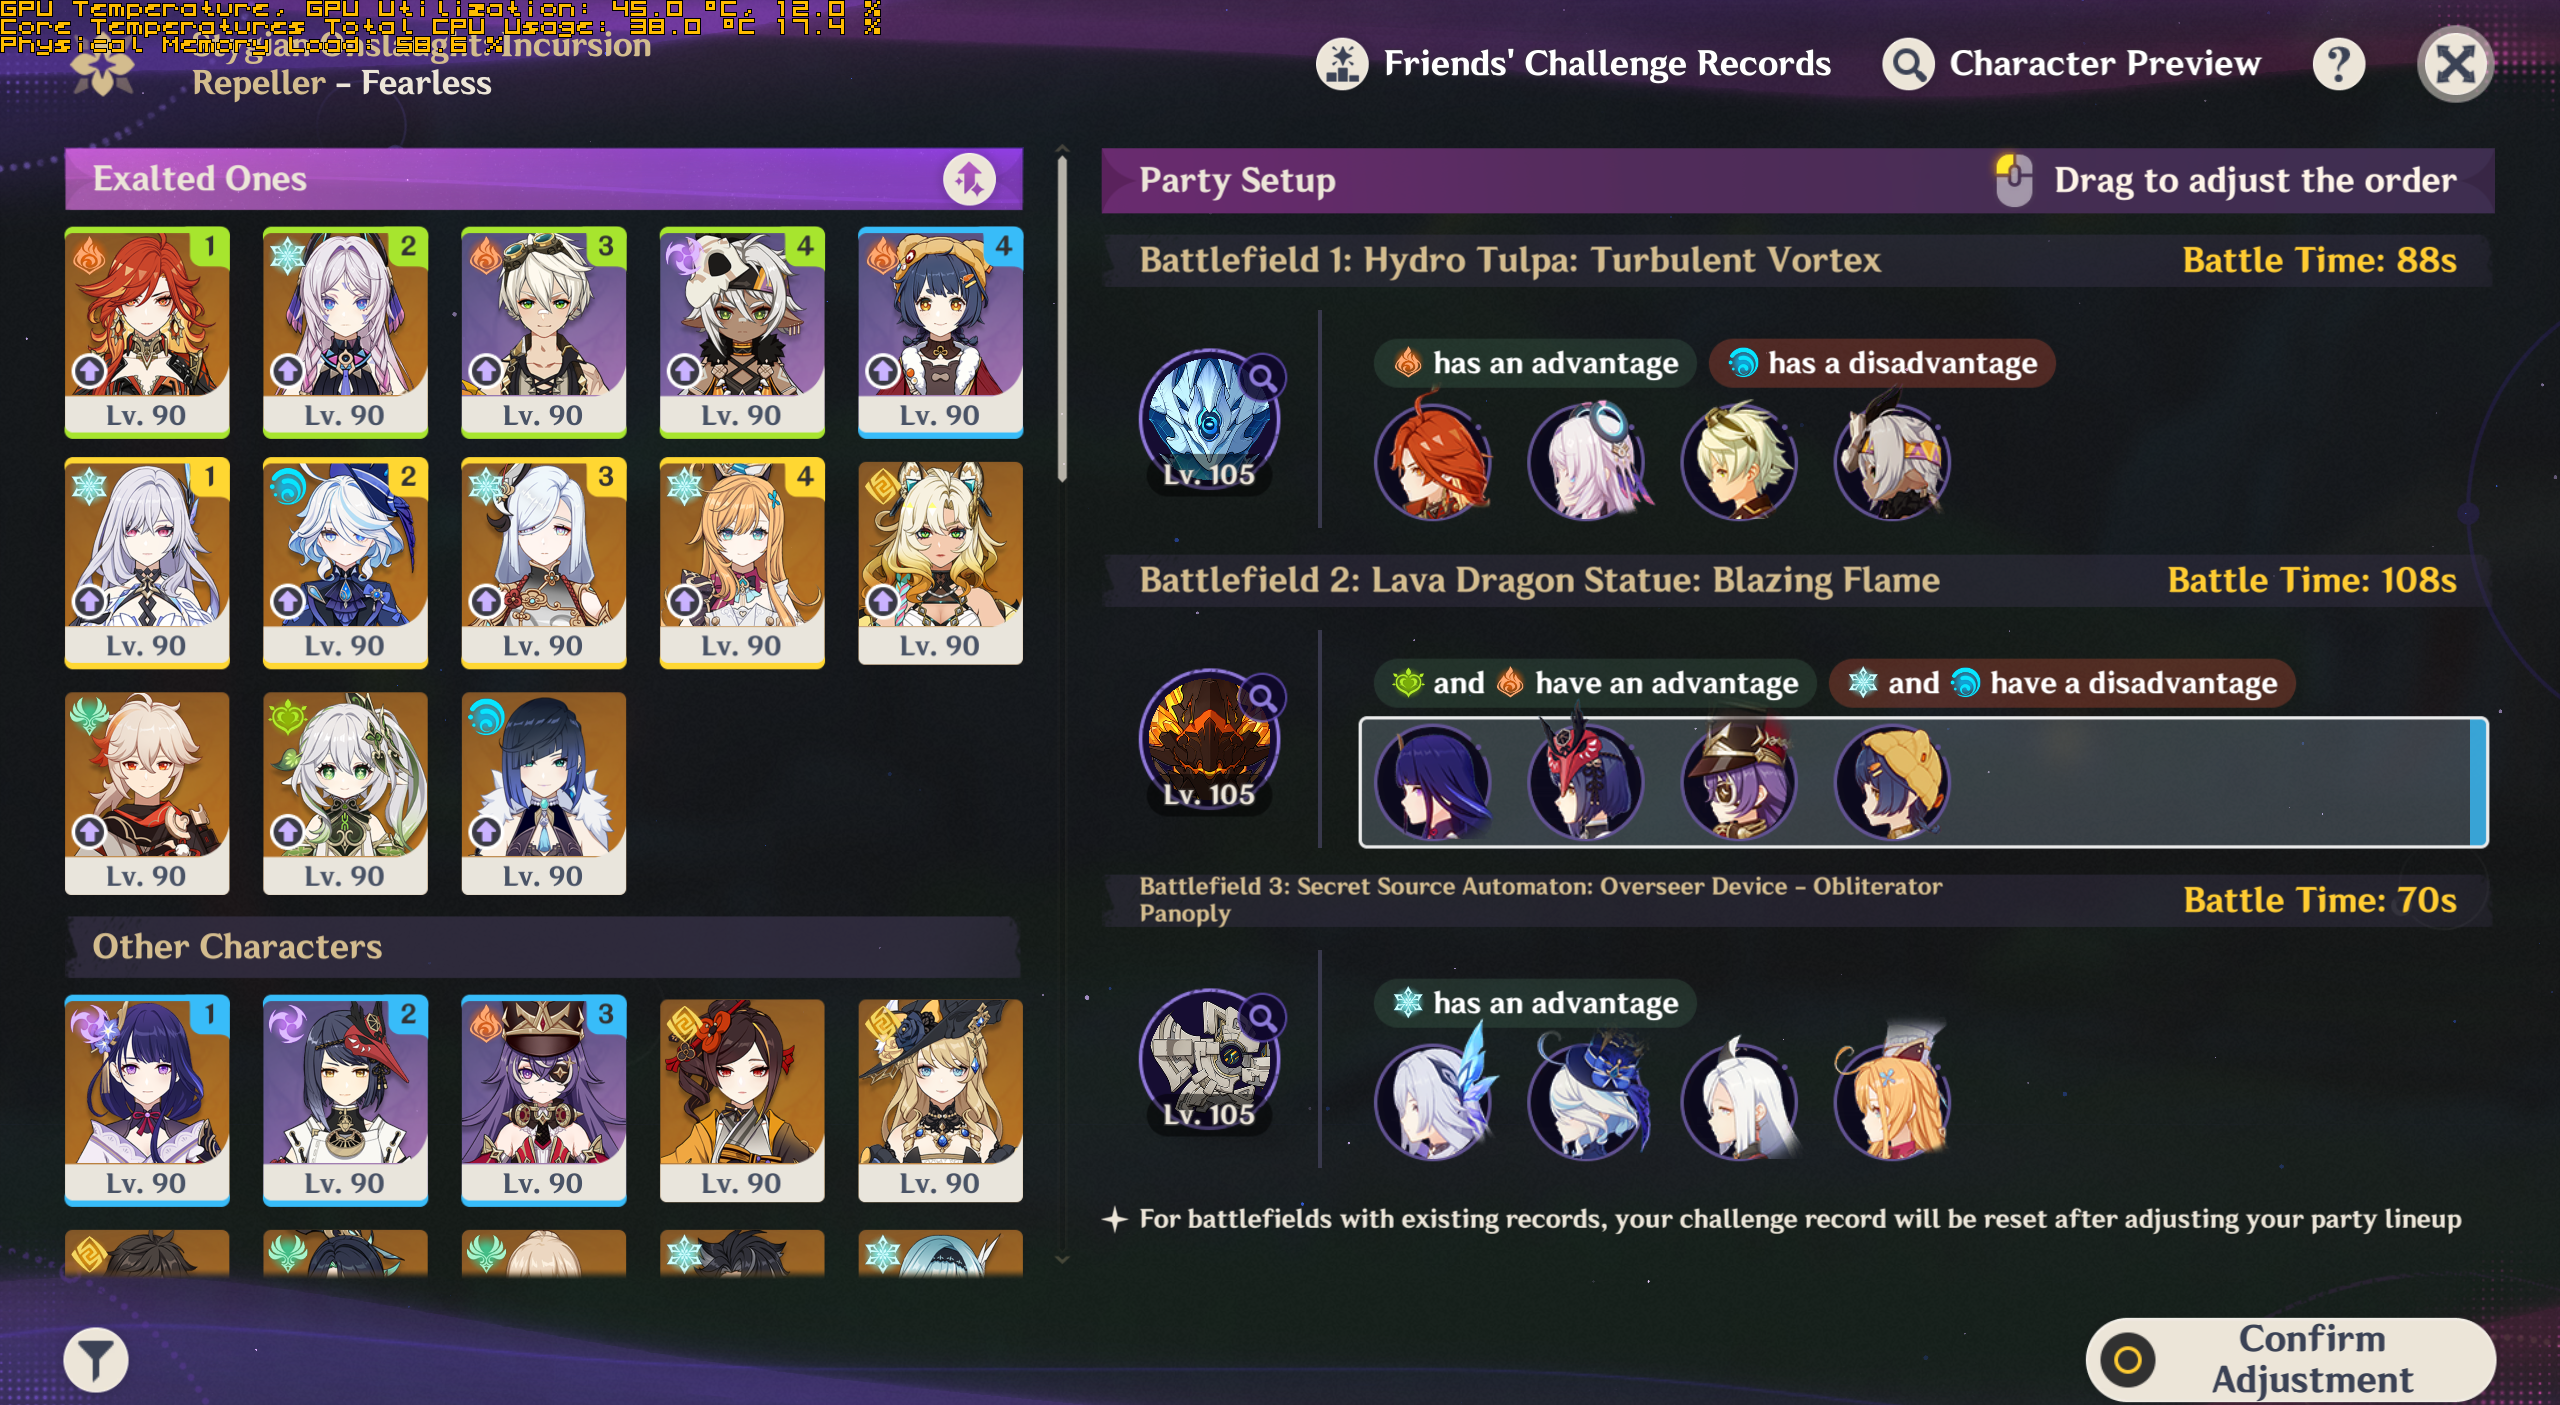Click first party member in Battlefield 3
Image resolution: width=2560 pixels, height=1405 pixels.
tap(1434, 1100)
